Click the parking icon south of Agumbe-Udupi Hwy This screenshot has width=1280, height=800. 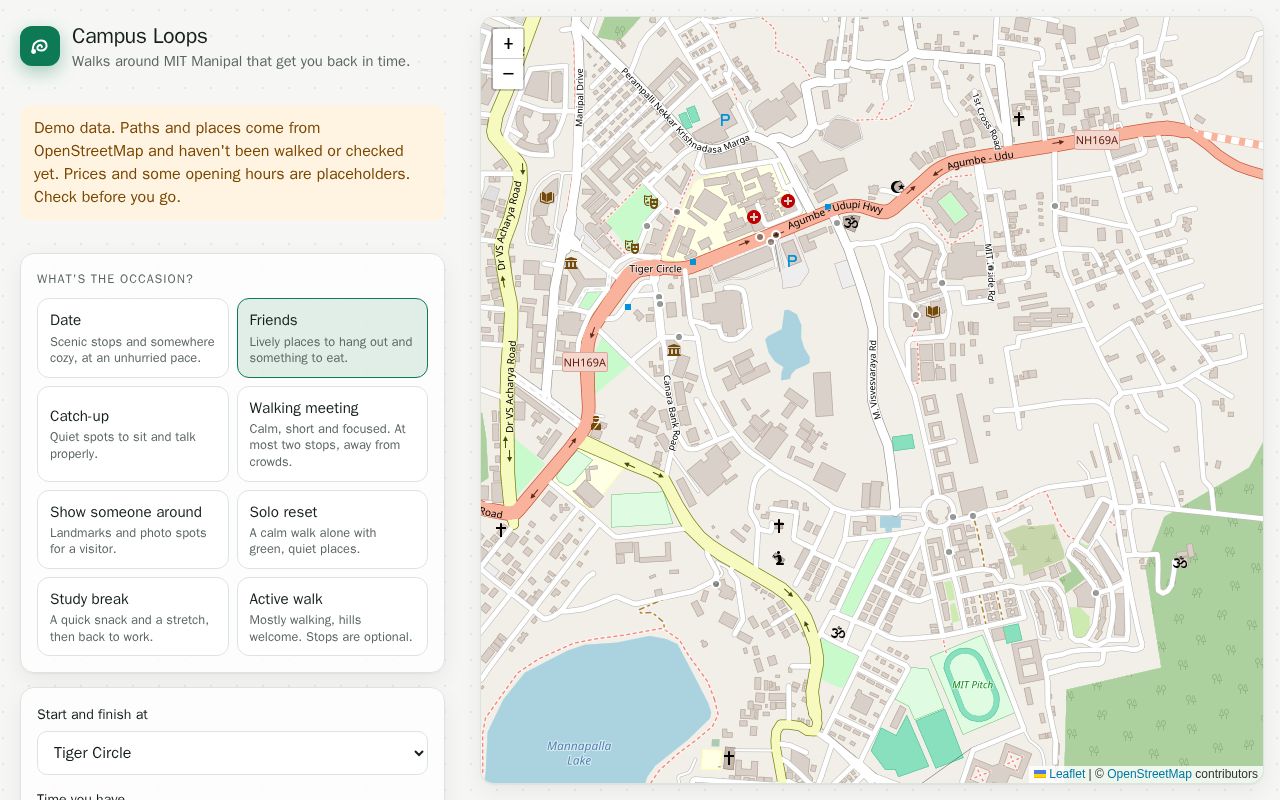coord(792,261)
